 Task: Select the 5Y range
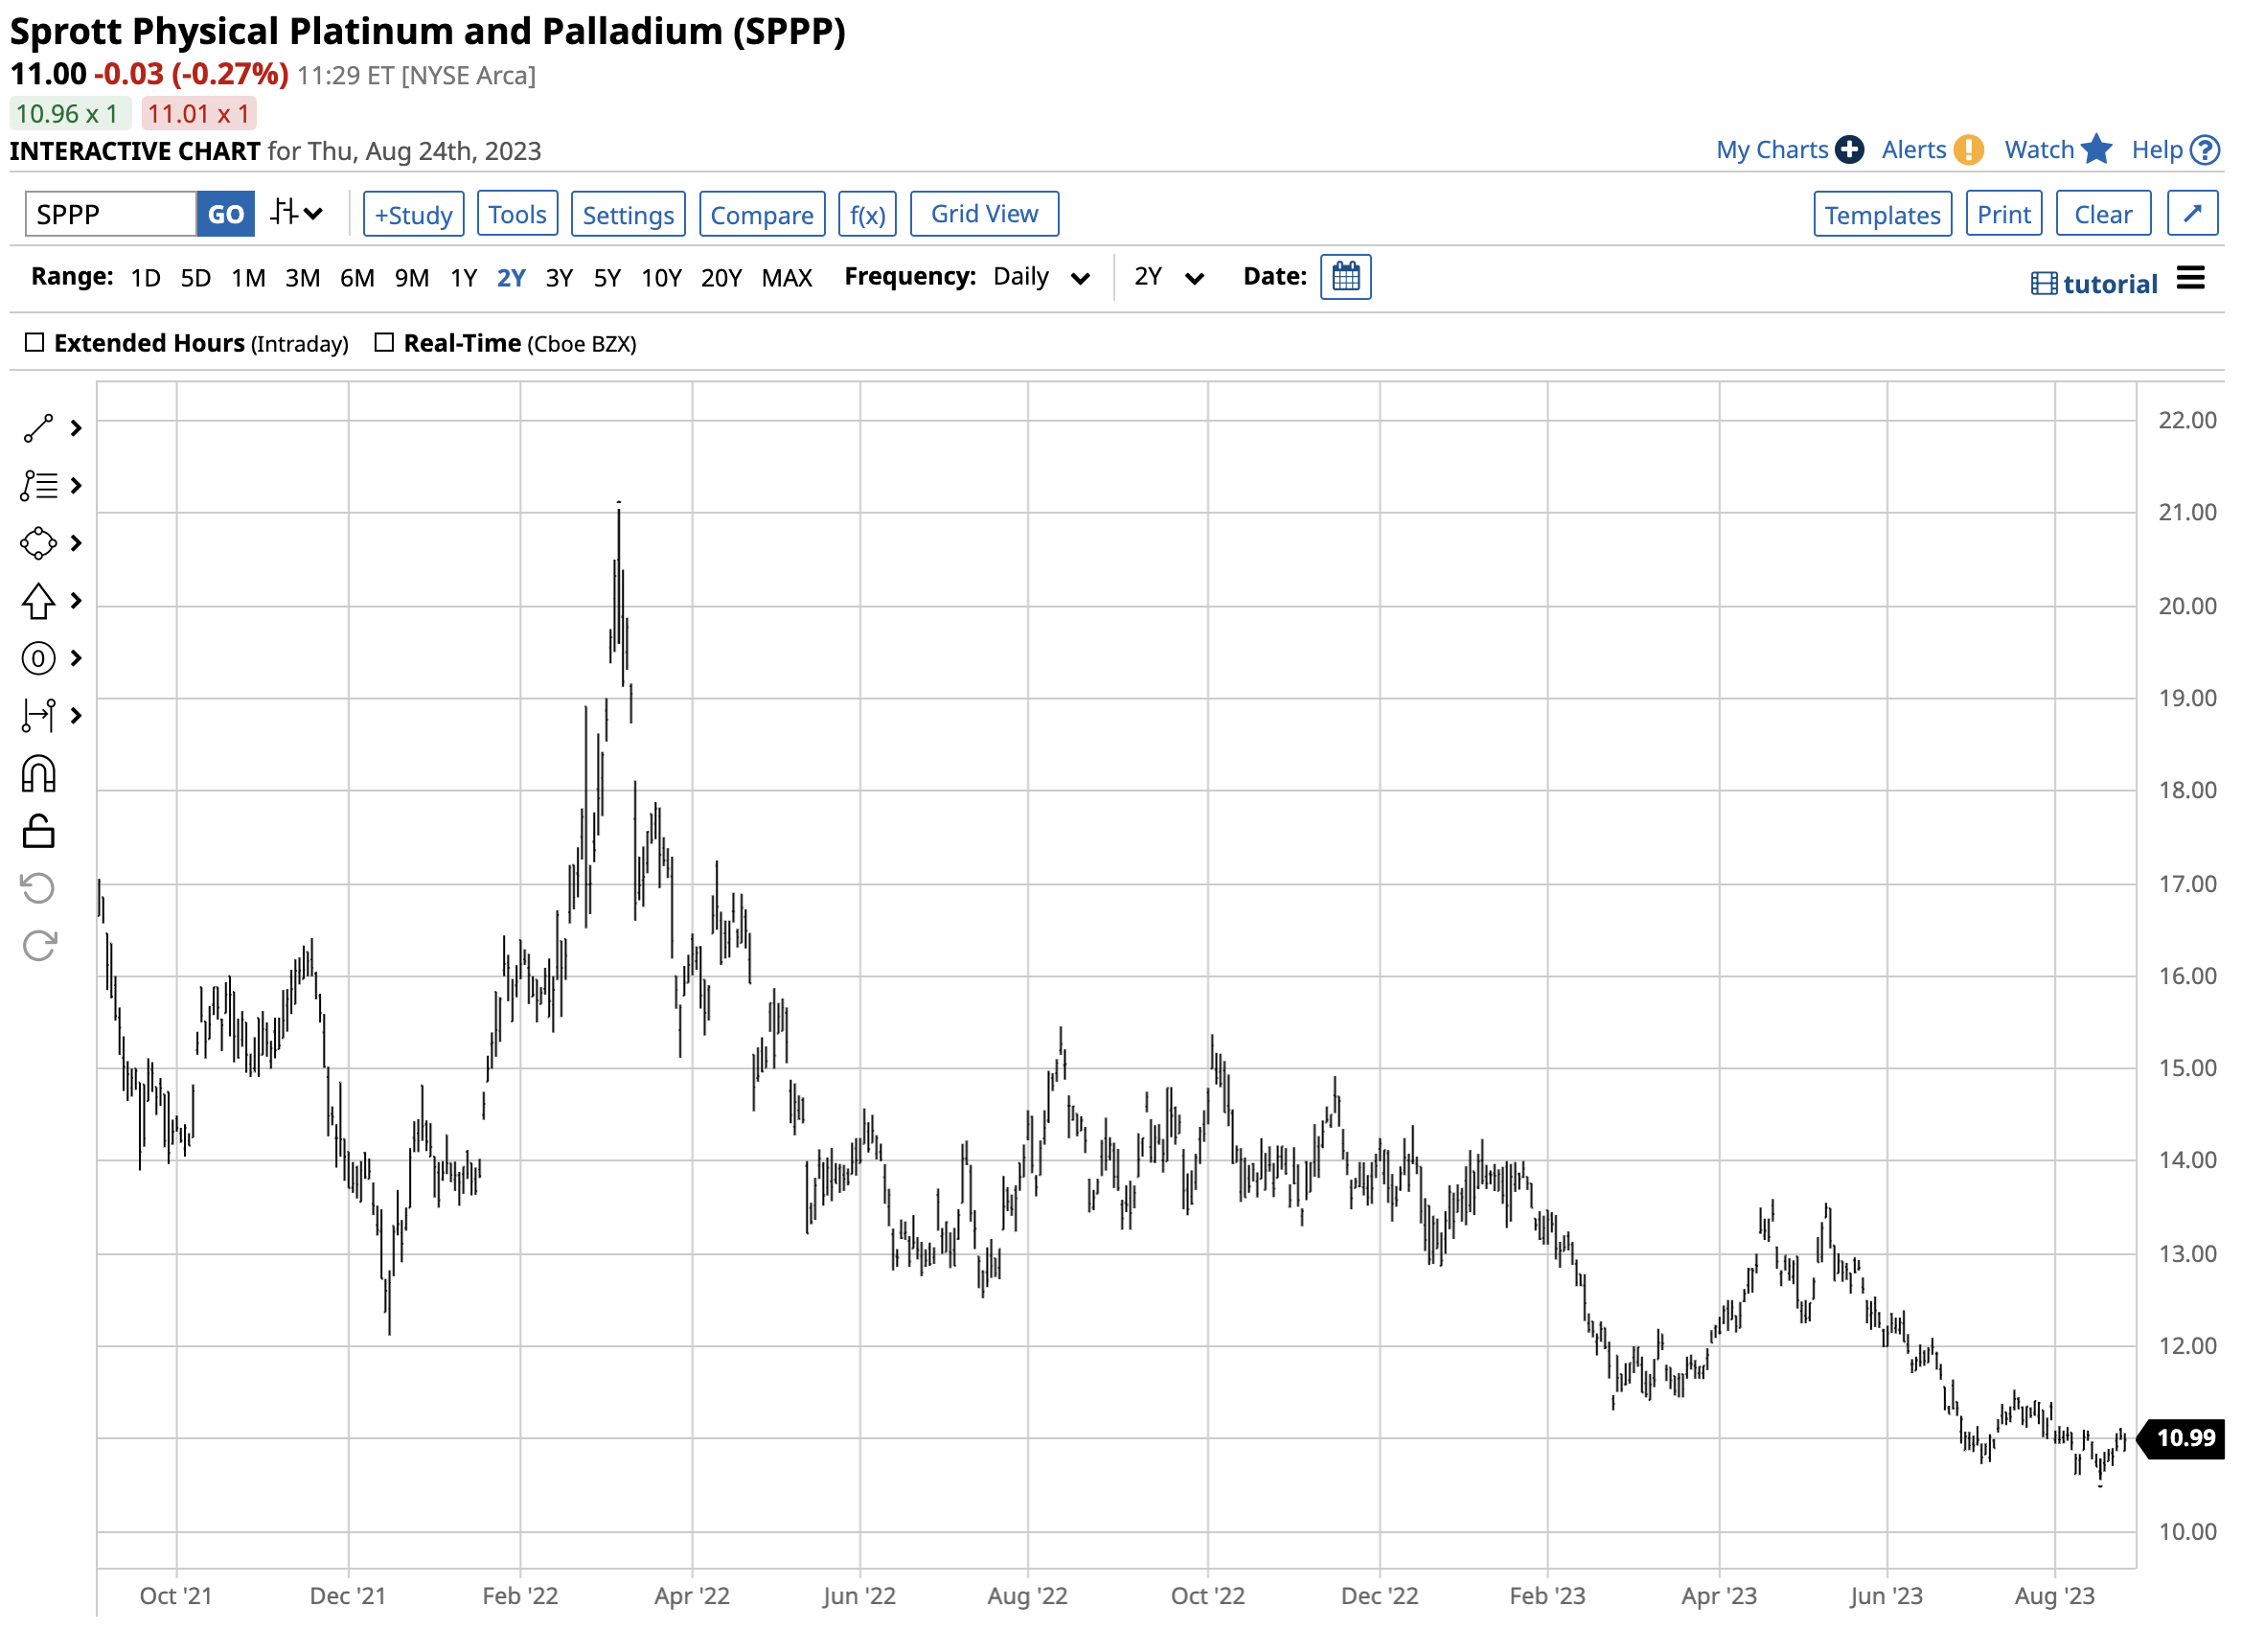(x=608, y=278)
